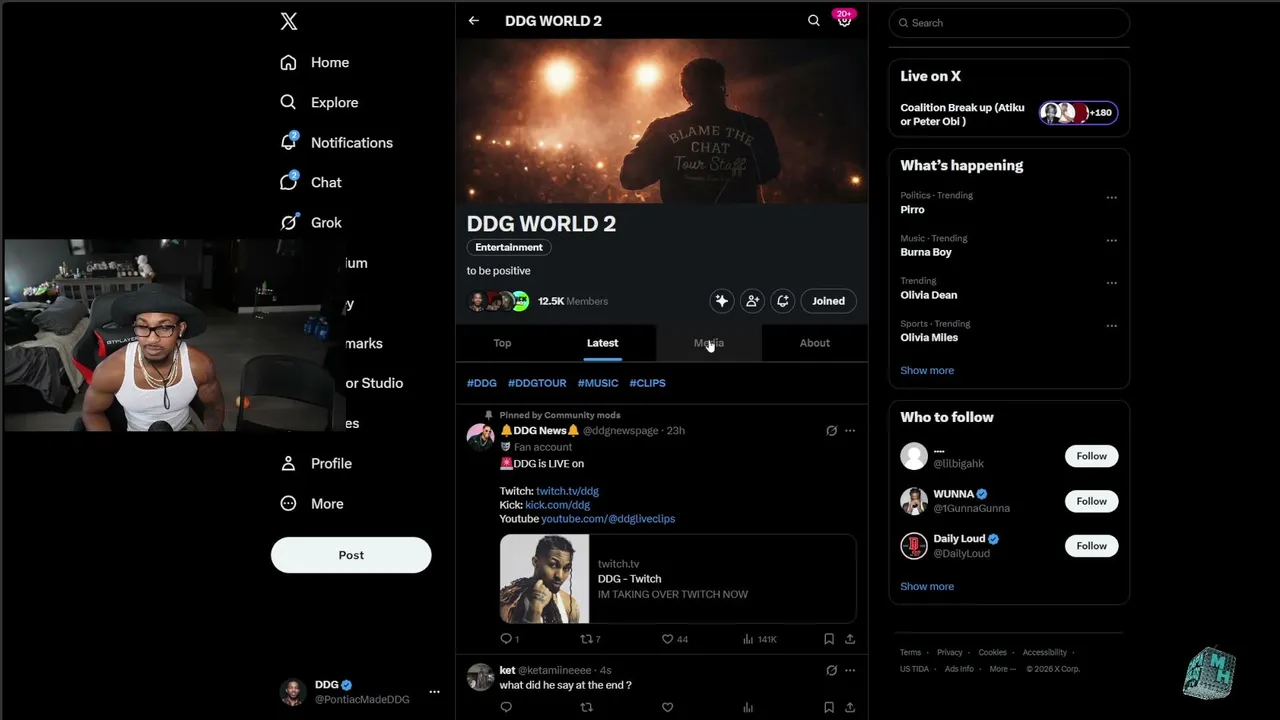1280x720 pixels.
Task: Like ket's post
Action: pos(667,707)
